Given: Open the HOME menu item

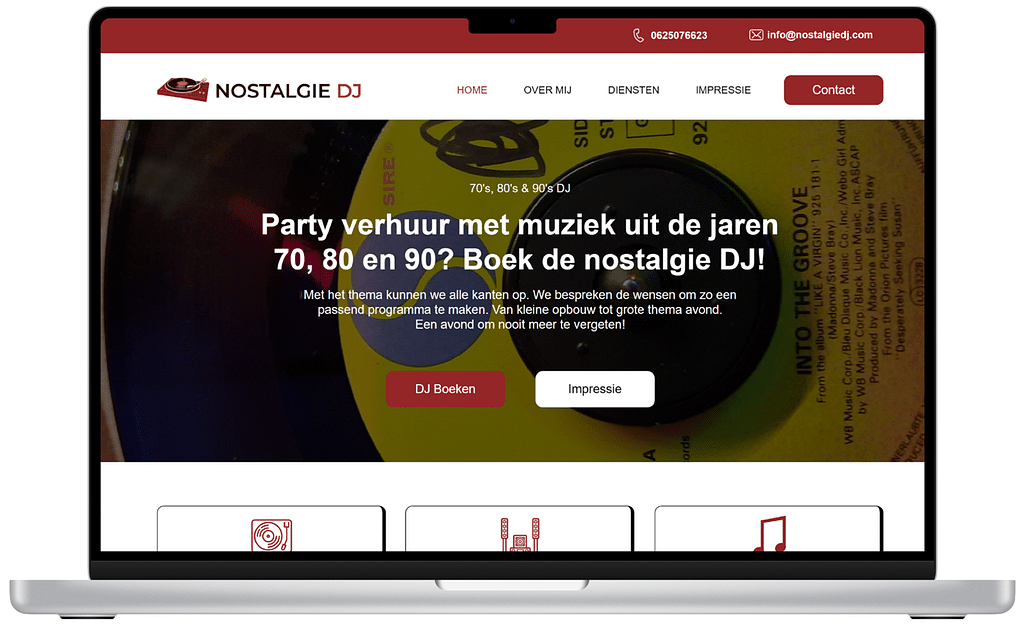Looking at the screenshot, I should (x=472, y=90).
